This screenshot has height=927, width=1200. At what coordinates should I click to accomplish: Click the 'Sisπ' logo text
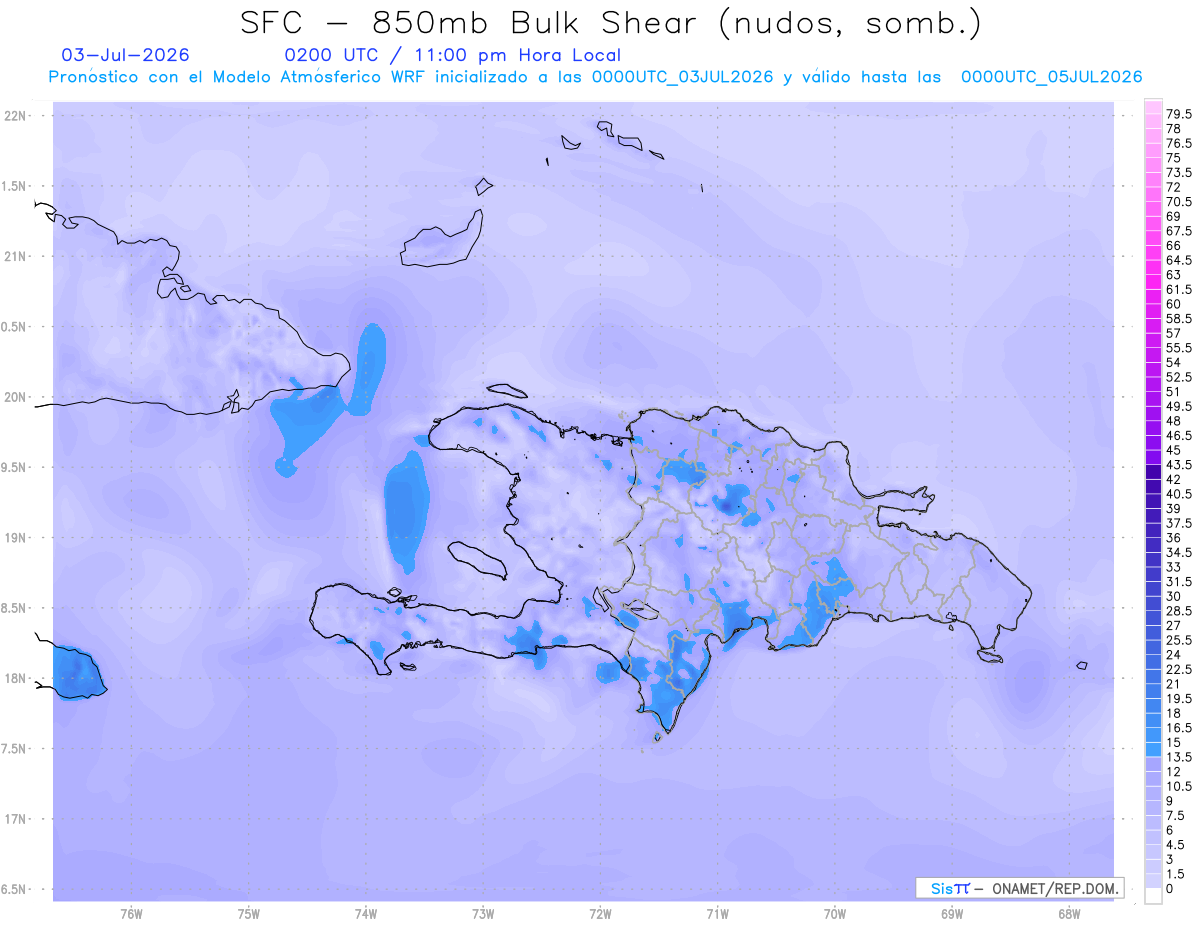[x=950, y=888]
